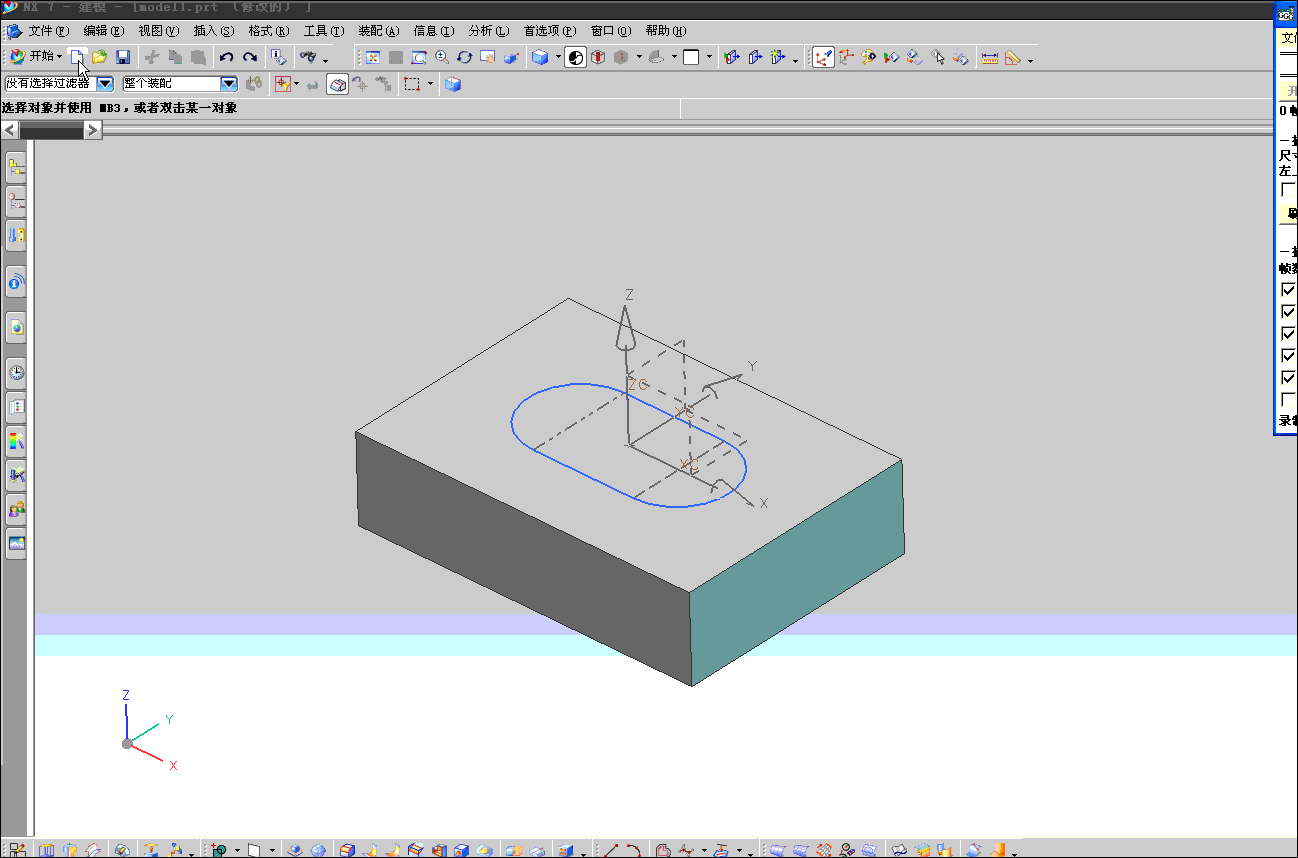Open the 视图 (View) menu
The height and width of the screenshot is (858, 1298).
coord(159,31)
